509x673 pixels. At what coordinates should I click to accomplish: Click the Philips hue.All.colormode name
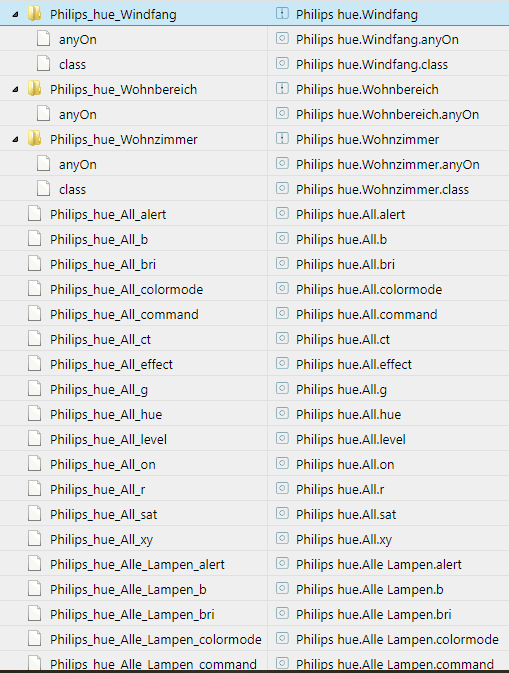point(369,290)
